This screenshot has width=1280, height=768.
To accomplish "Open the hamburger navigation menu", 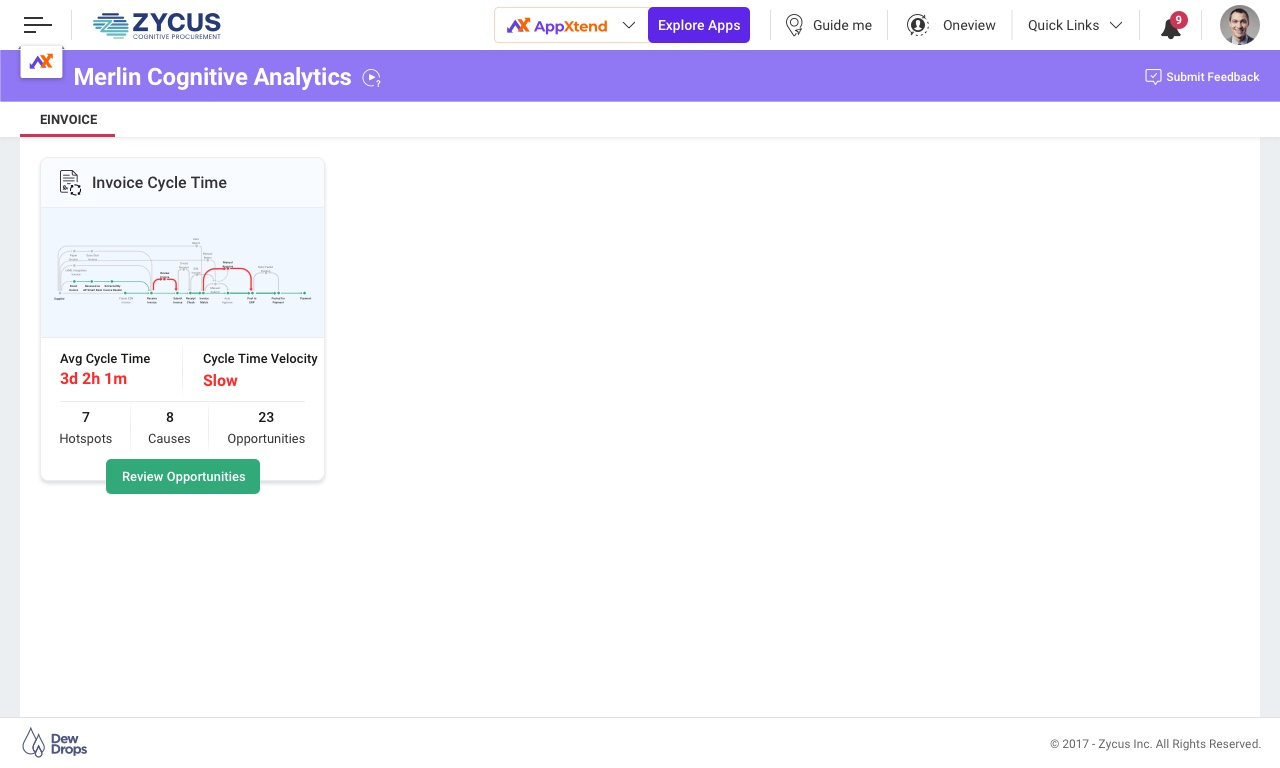I will (x=38, y=25).
